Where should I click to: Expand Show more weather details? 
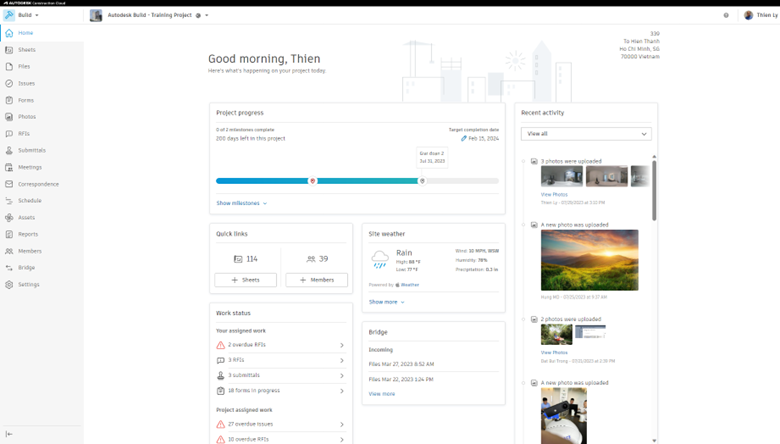click(x=386, y=302)
